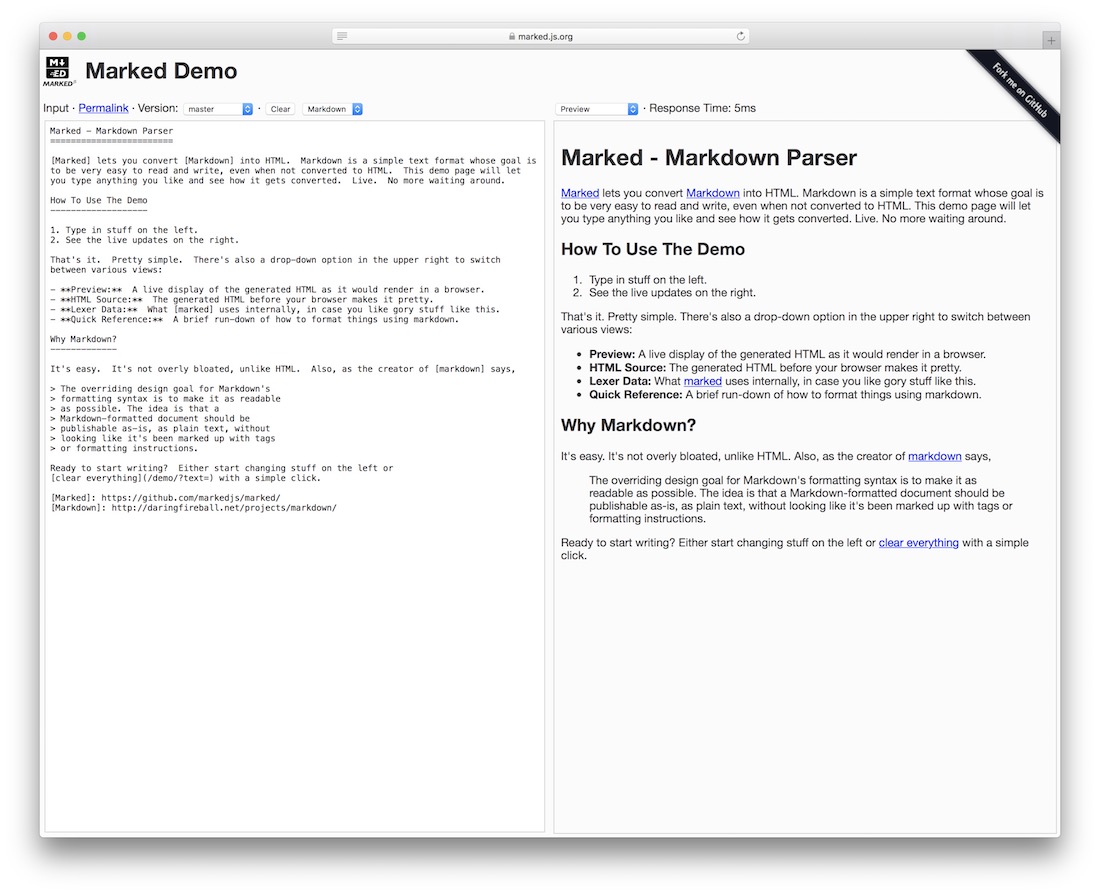Click the 'How To Use The Demo' input line
Image resolution: width=1100 pixels, height=894 pixels.
(x=99, y=200)
